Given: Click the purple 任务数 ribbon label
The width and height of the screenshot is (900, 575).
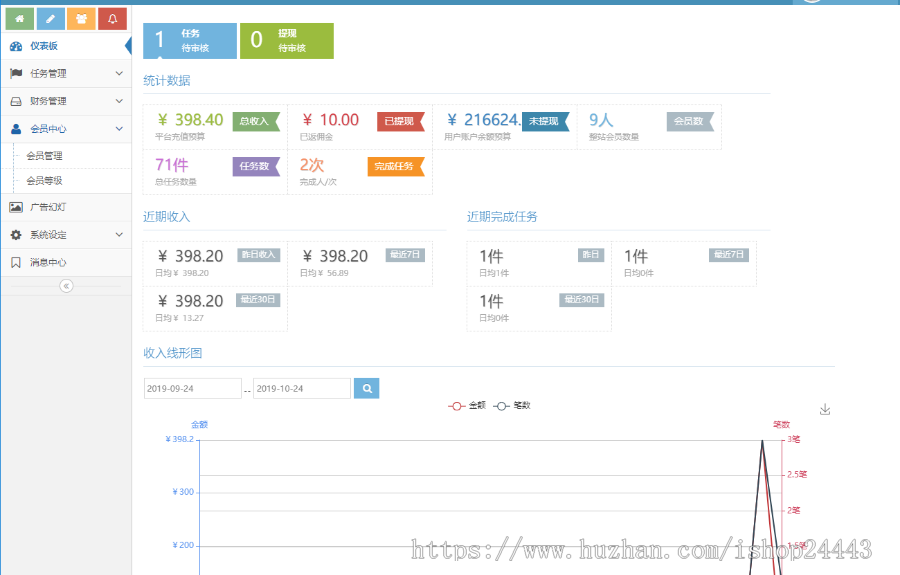Looking at the screenshot, I should point(256,166).
